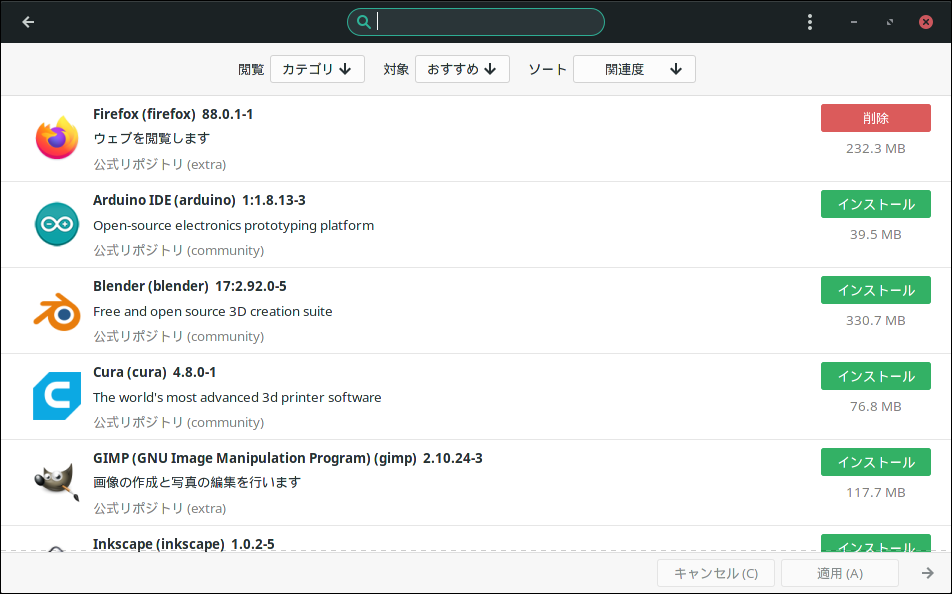This screenshot has width=952, height=594.
Task: Open the three-dot options menu
Action: point(809,22)
